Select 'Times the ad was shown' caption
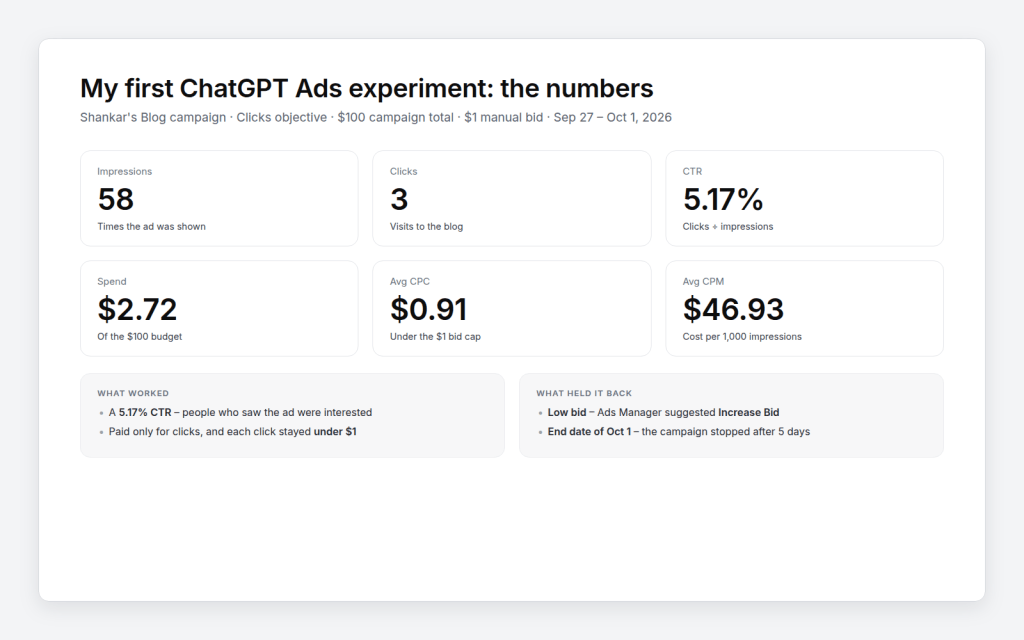Screen dimensions: 1024x640 (x=152, y=227)
